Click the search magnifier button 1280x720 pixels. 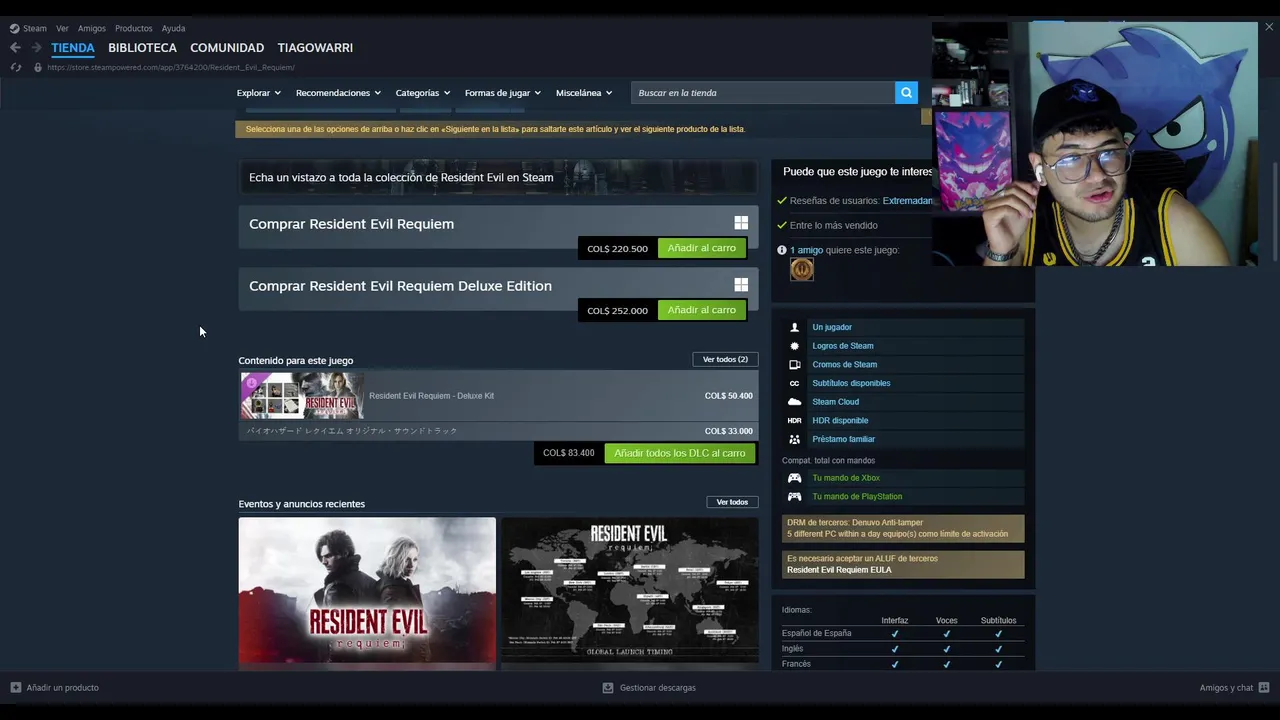pyautogui.click(x=906, y=93)
